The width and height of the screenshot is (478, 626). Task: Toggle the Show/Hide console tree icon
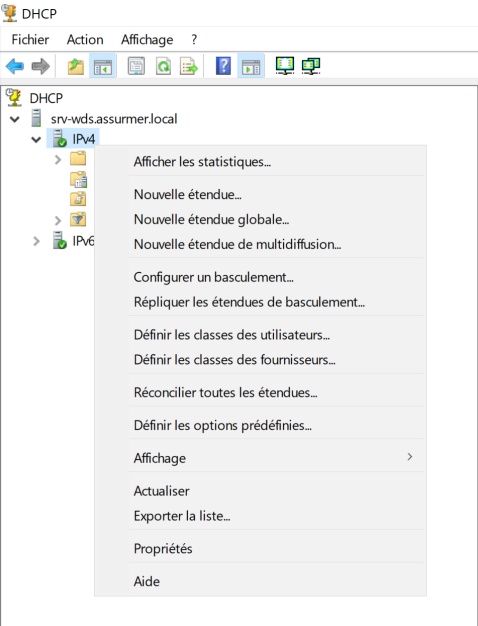[x=103, y=66]
